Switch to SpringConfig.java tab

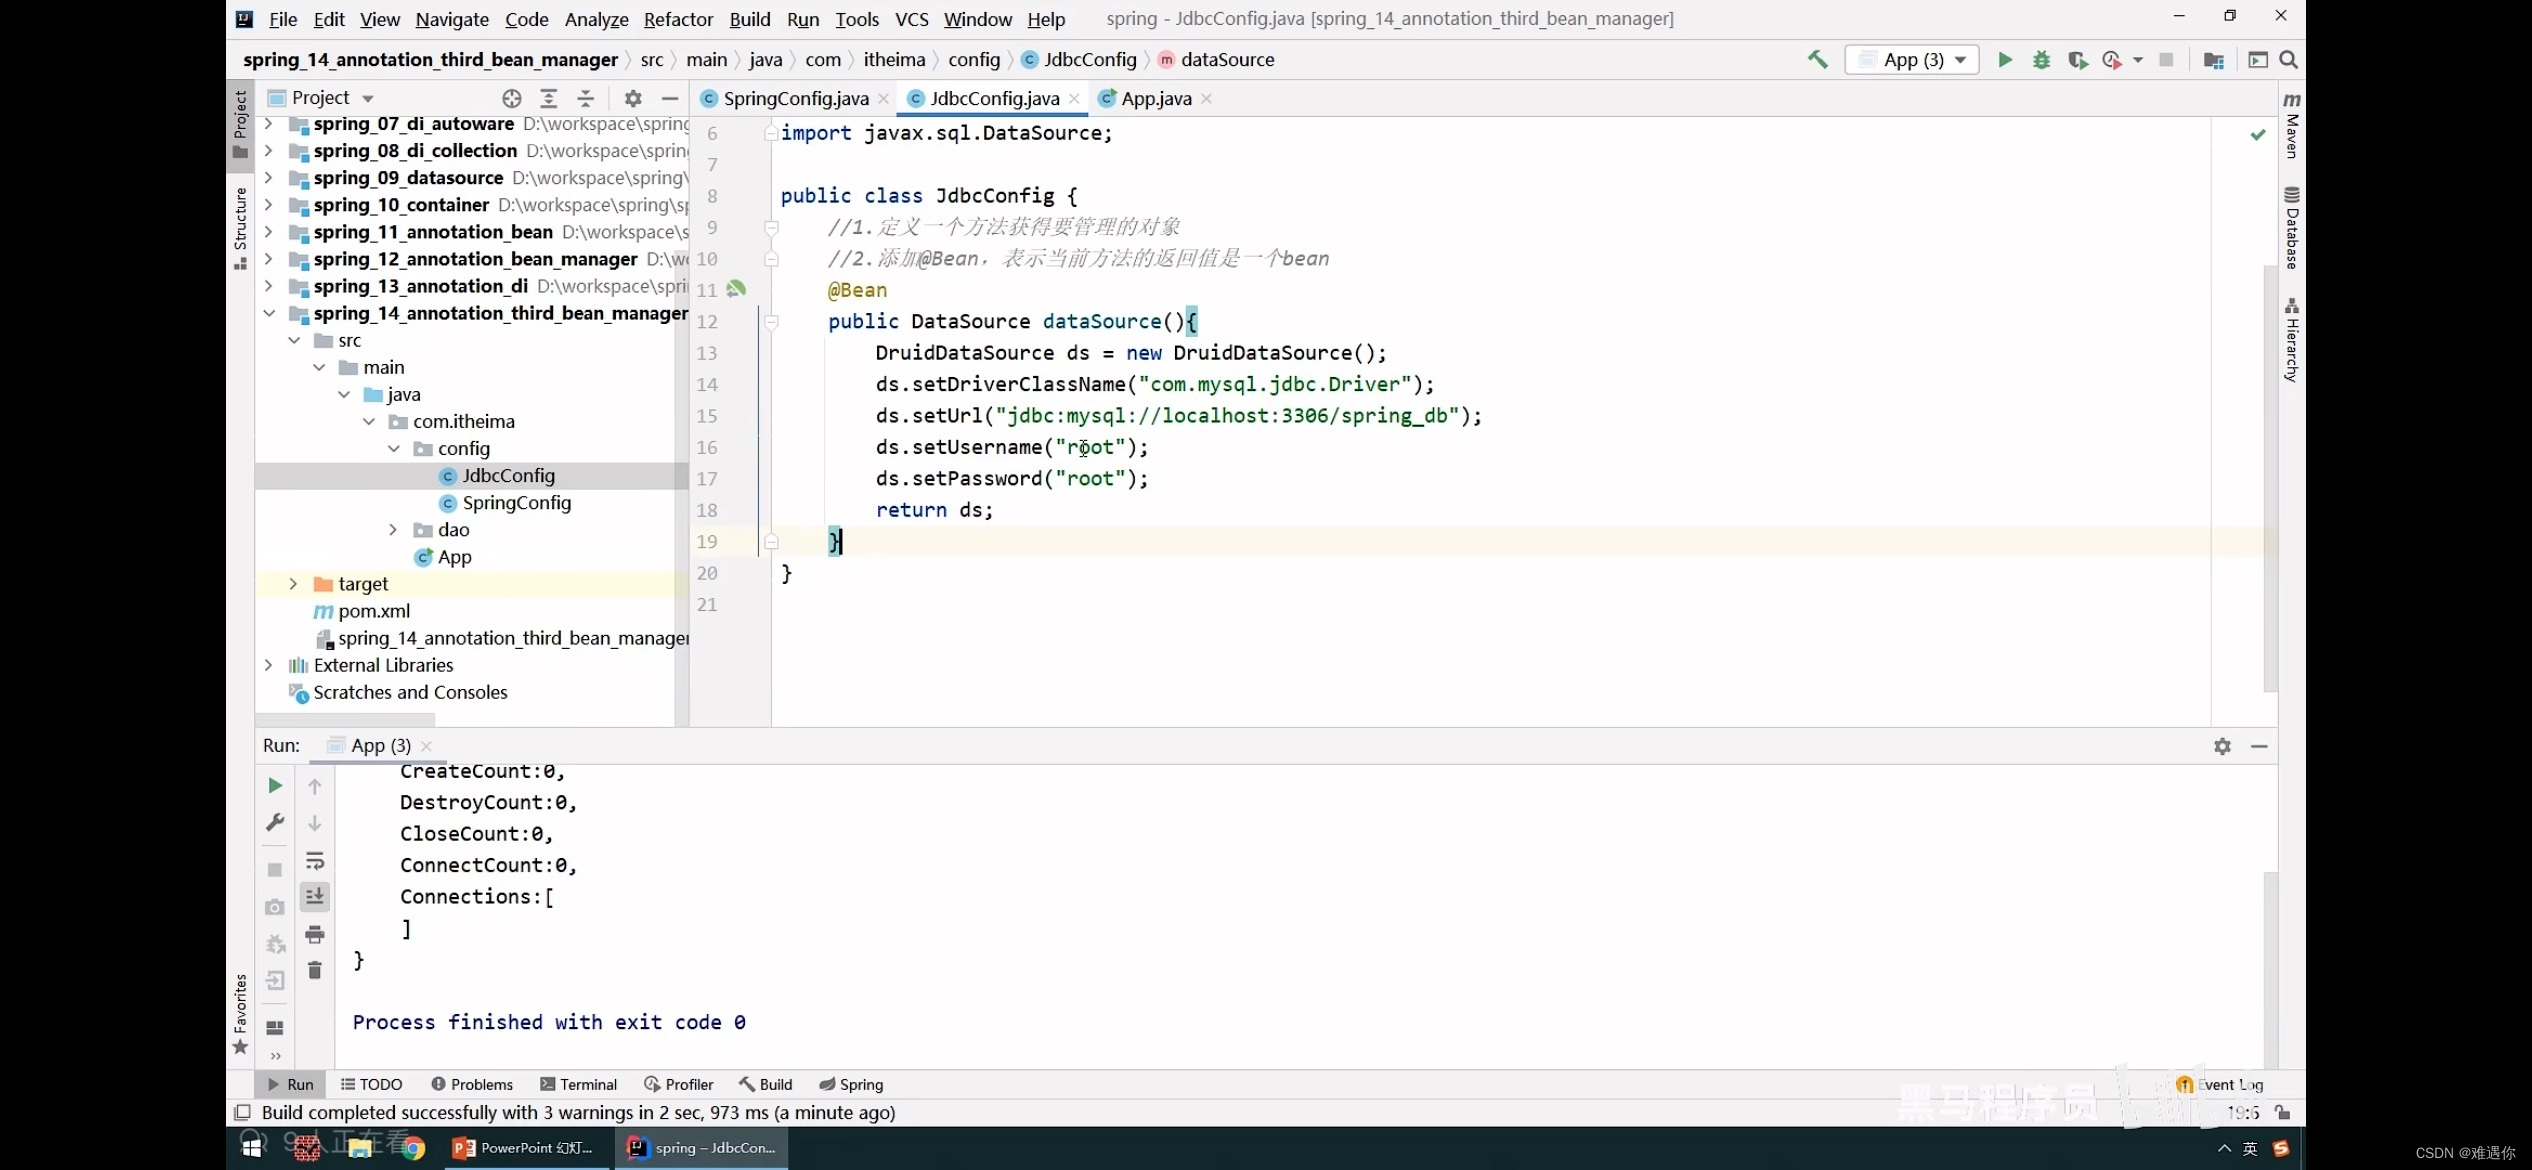point(795,98)
